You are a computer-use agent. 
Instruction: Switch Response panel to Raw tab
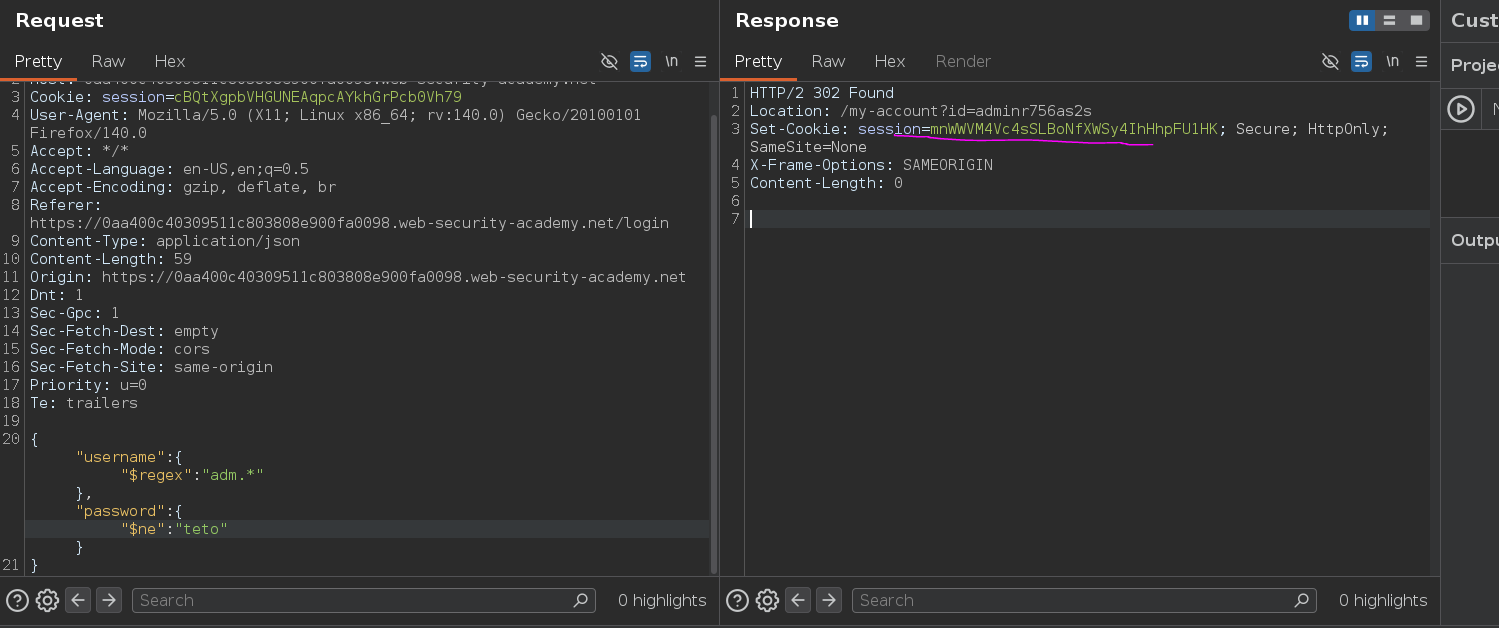(x=828, y=61)
